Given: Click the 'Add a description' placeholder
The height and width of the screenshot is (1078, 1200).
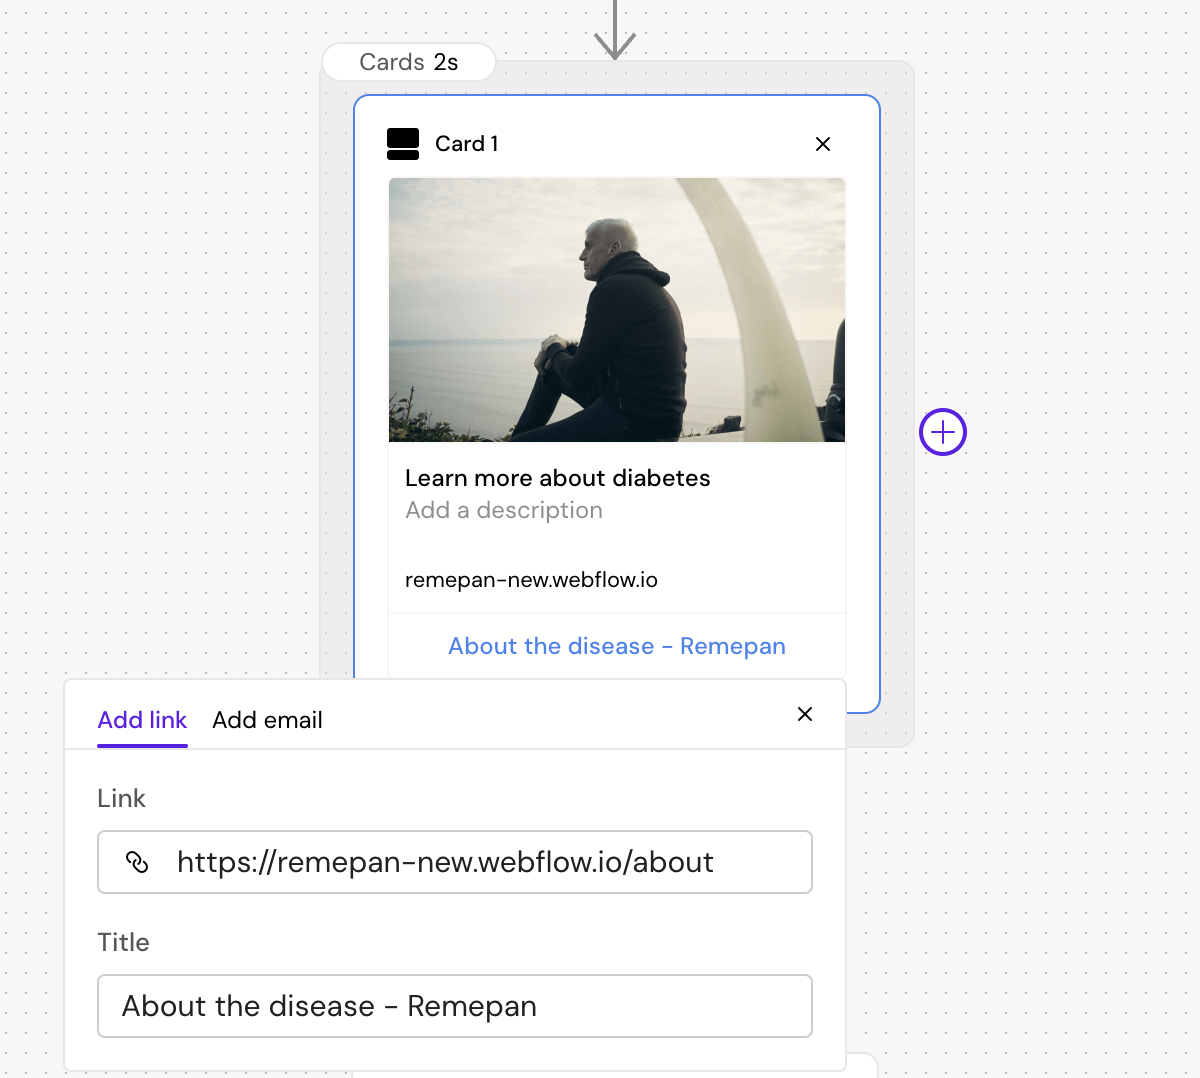Looking at the screenshot, I should point(504,510).
